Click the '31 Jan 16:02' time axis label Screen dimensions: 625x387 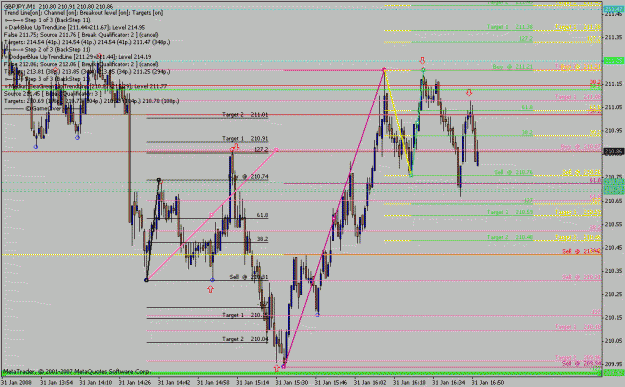click(x=370, y=383)
